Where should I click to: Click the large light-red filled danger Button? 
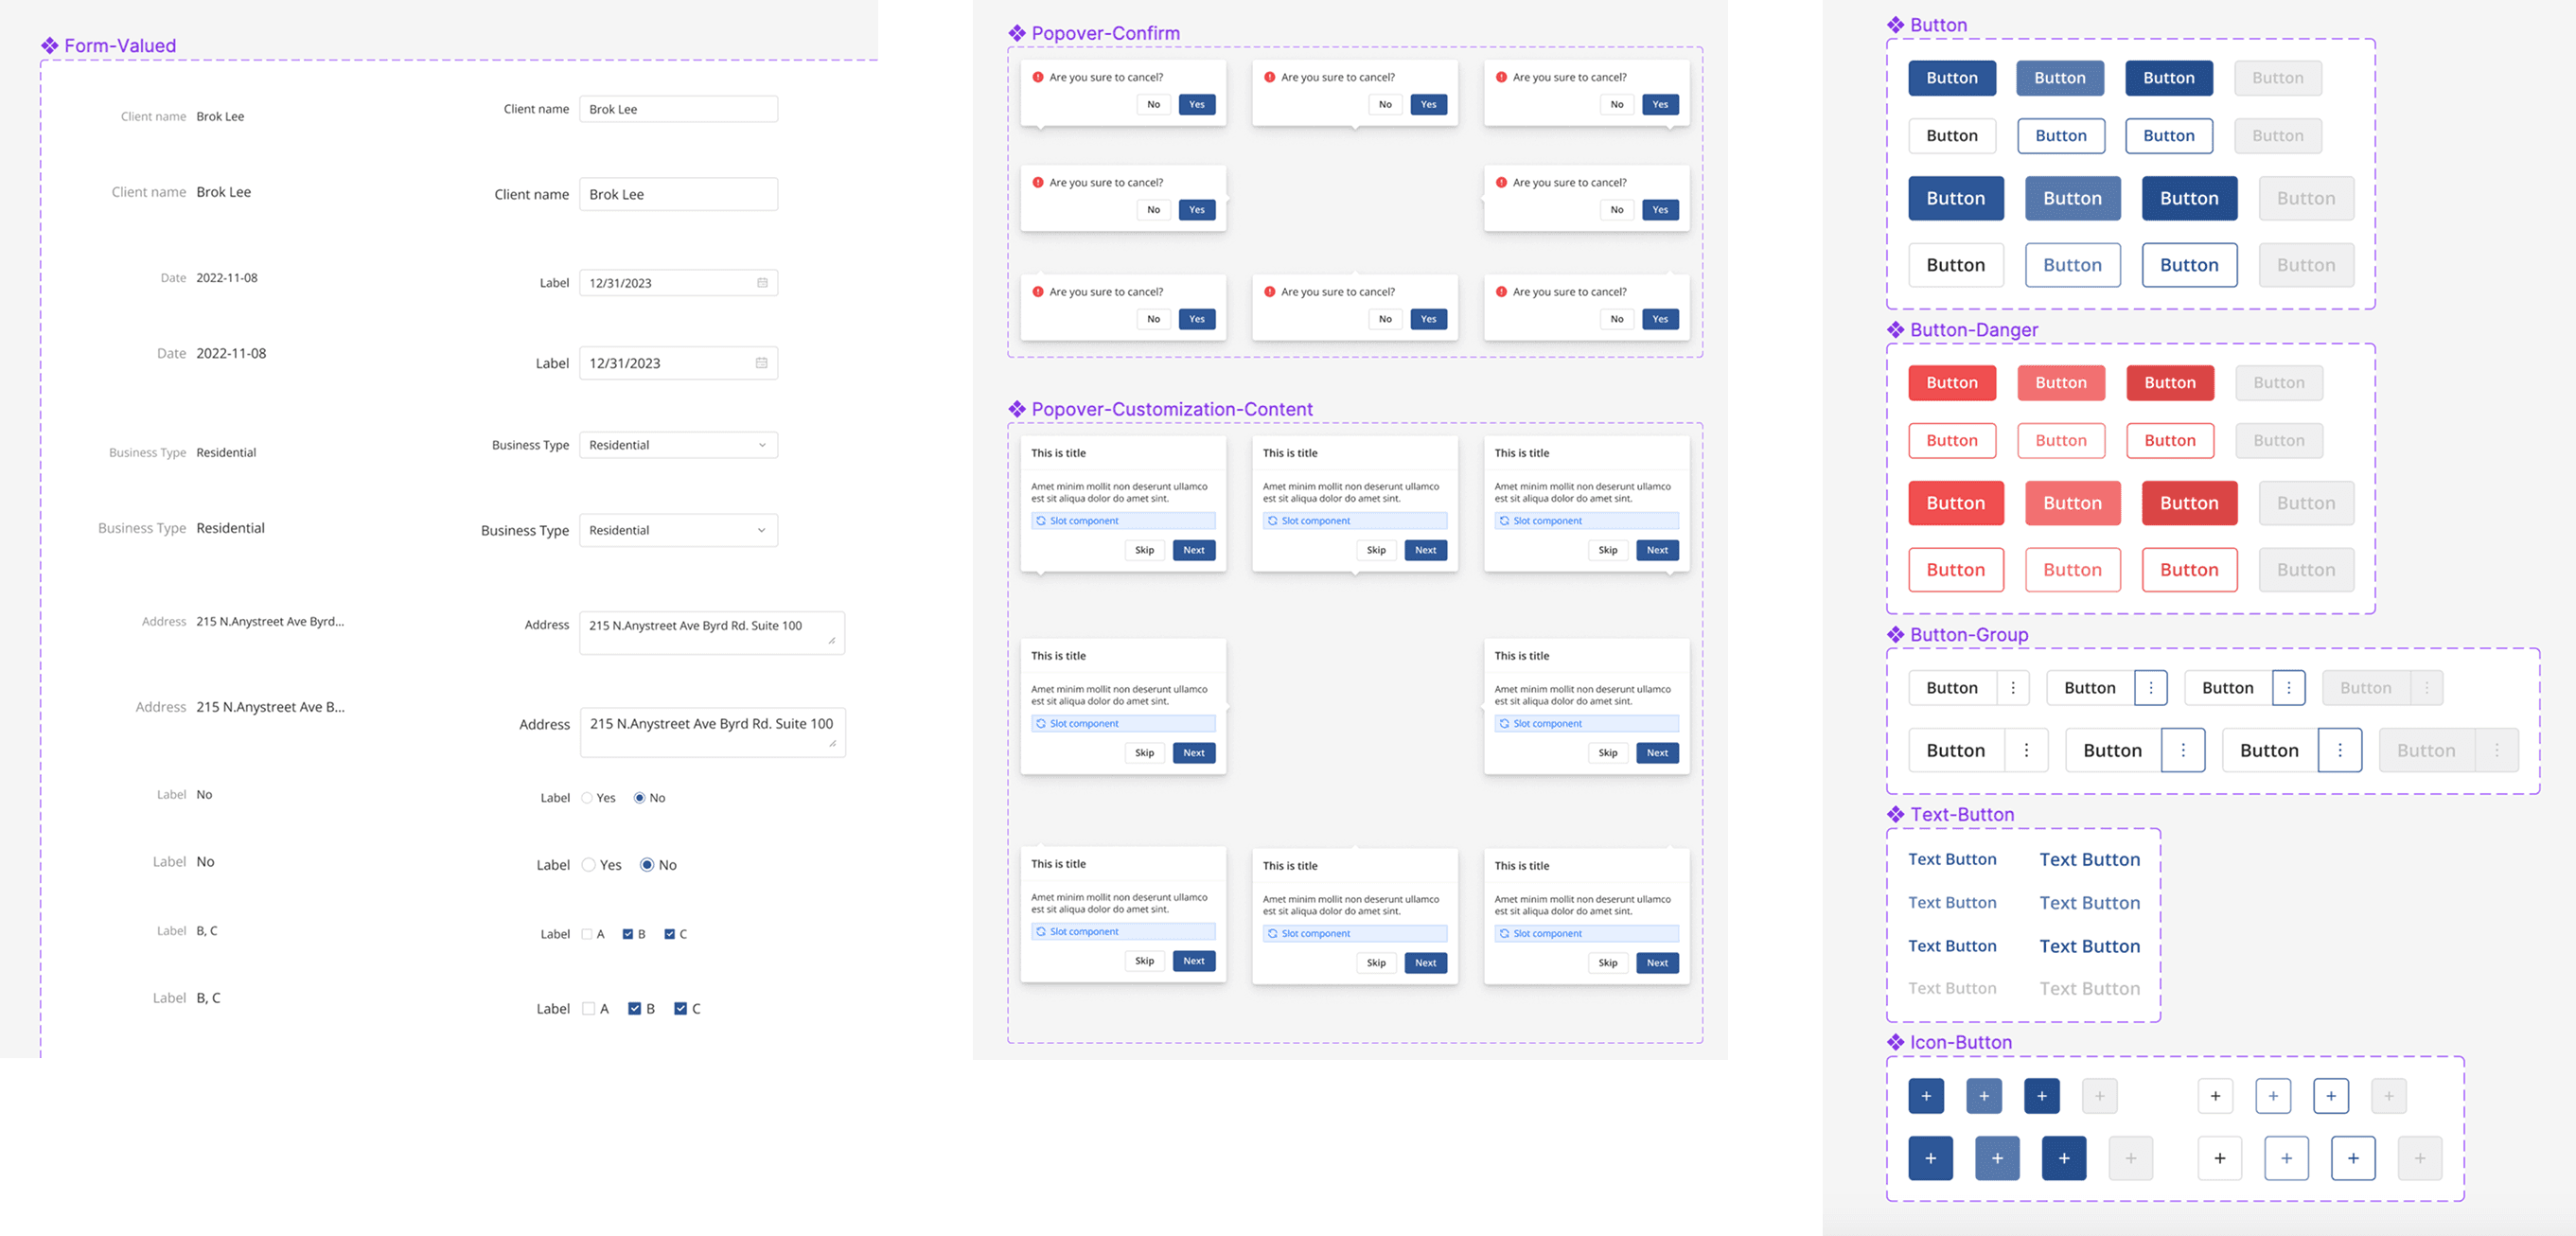(2072, 503)
